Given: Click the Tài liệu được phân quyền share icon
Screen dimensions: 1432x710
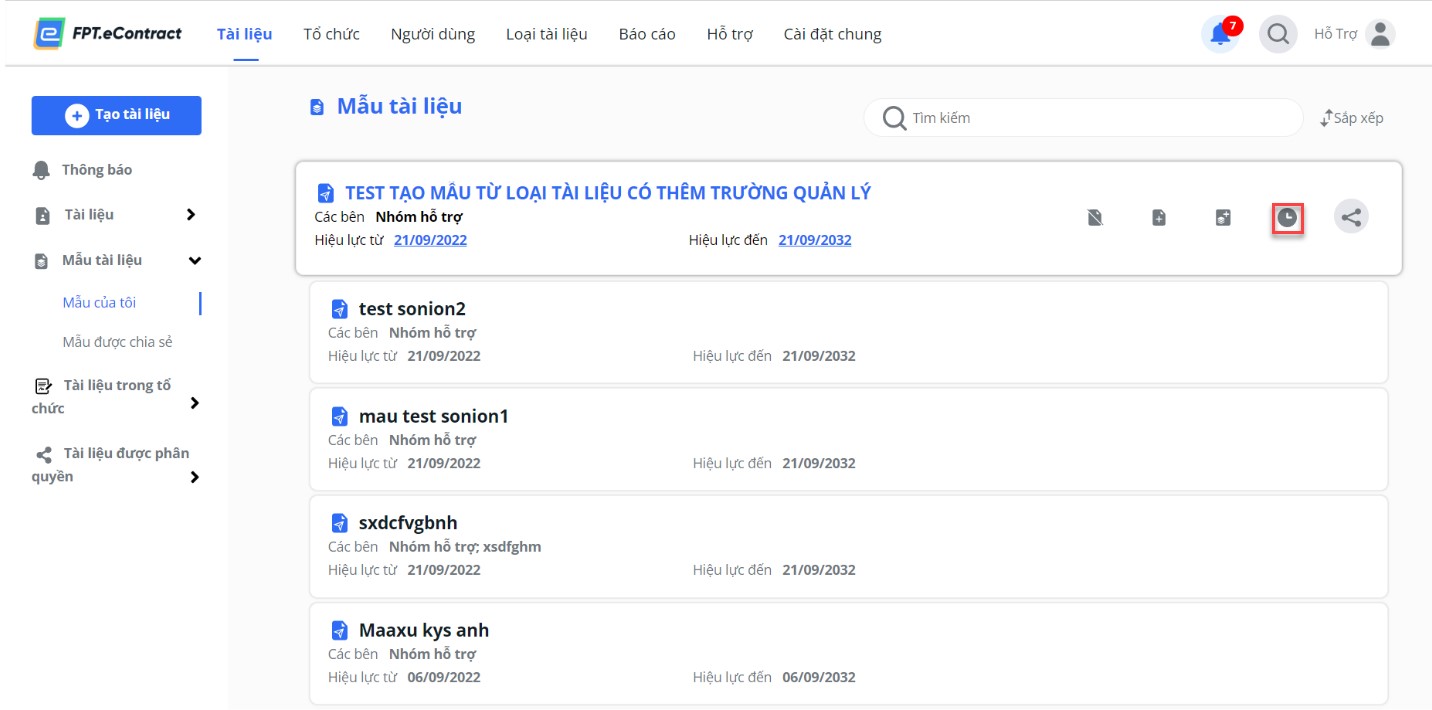Looking at the screenshot, I should click(x=42, y=454).
